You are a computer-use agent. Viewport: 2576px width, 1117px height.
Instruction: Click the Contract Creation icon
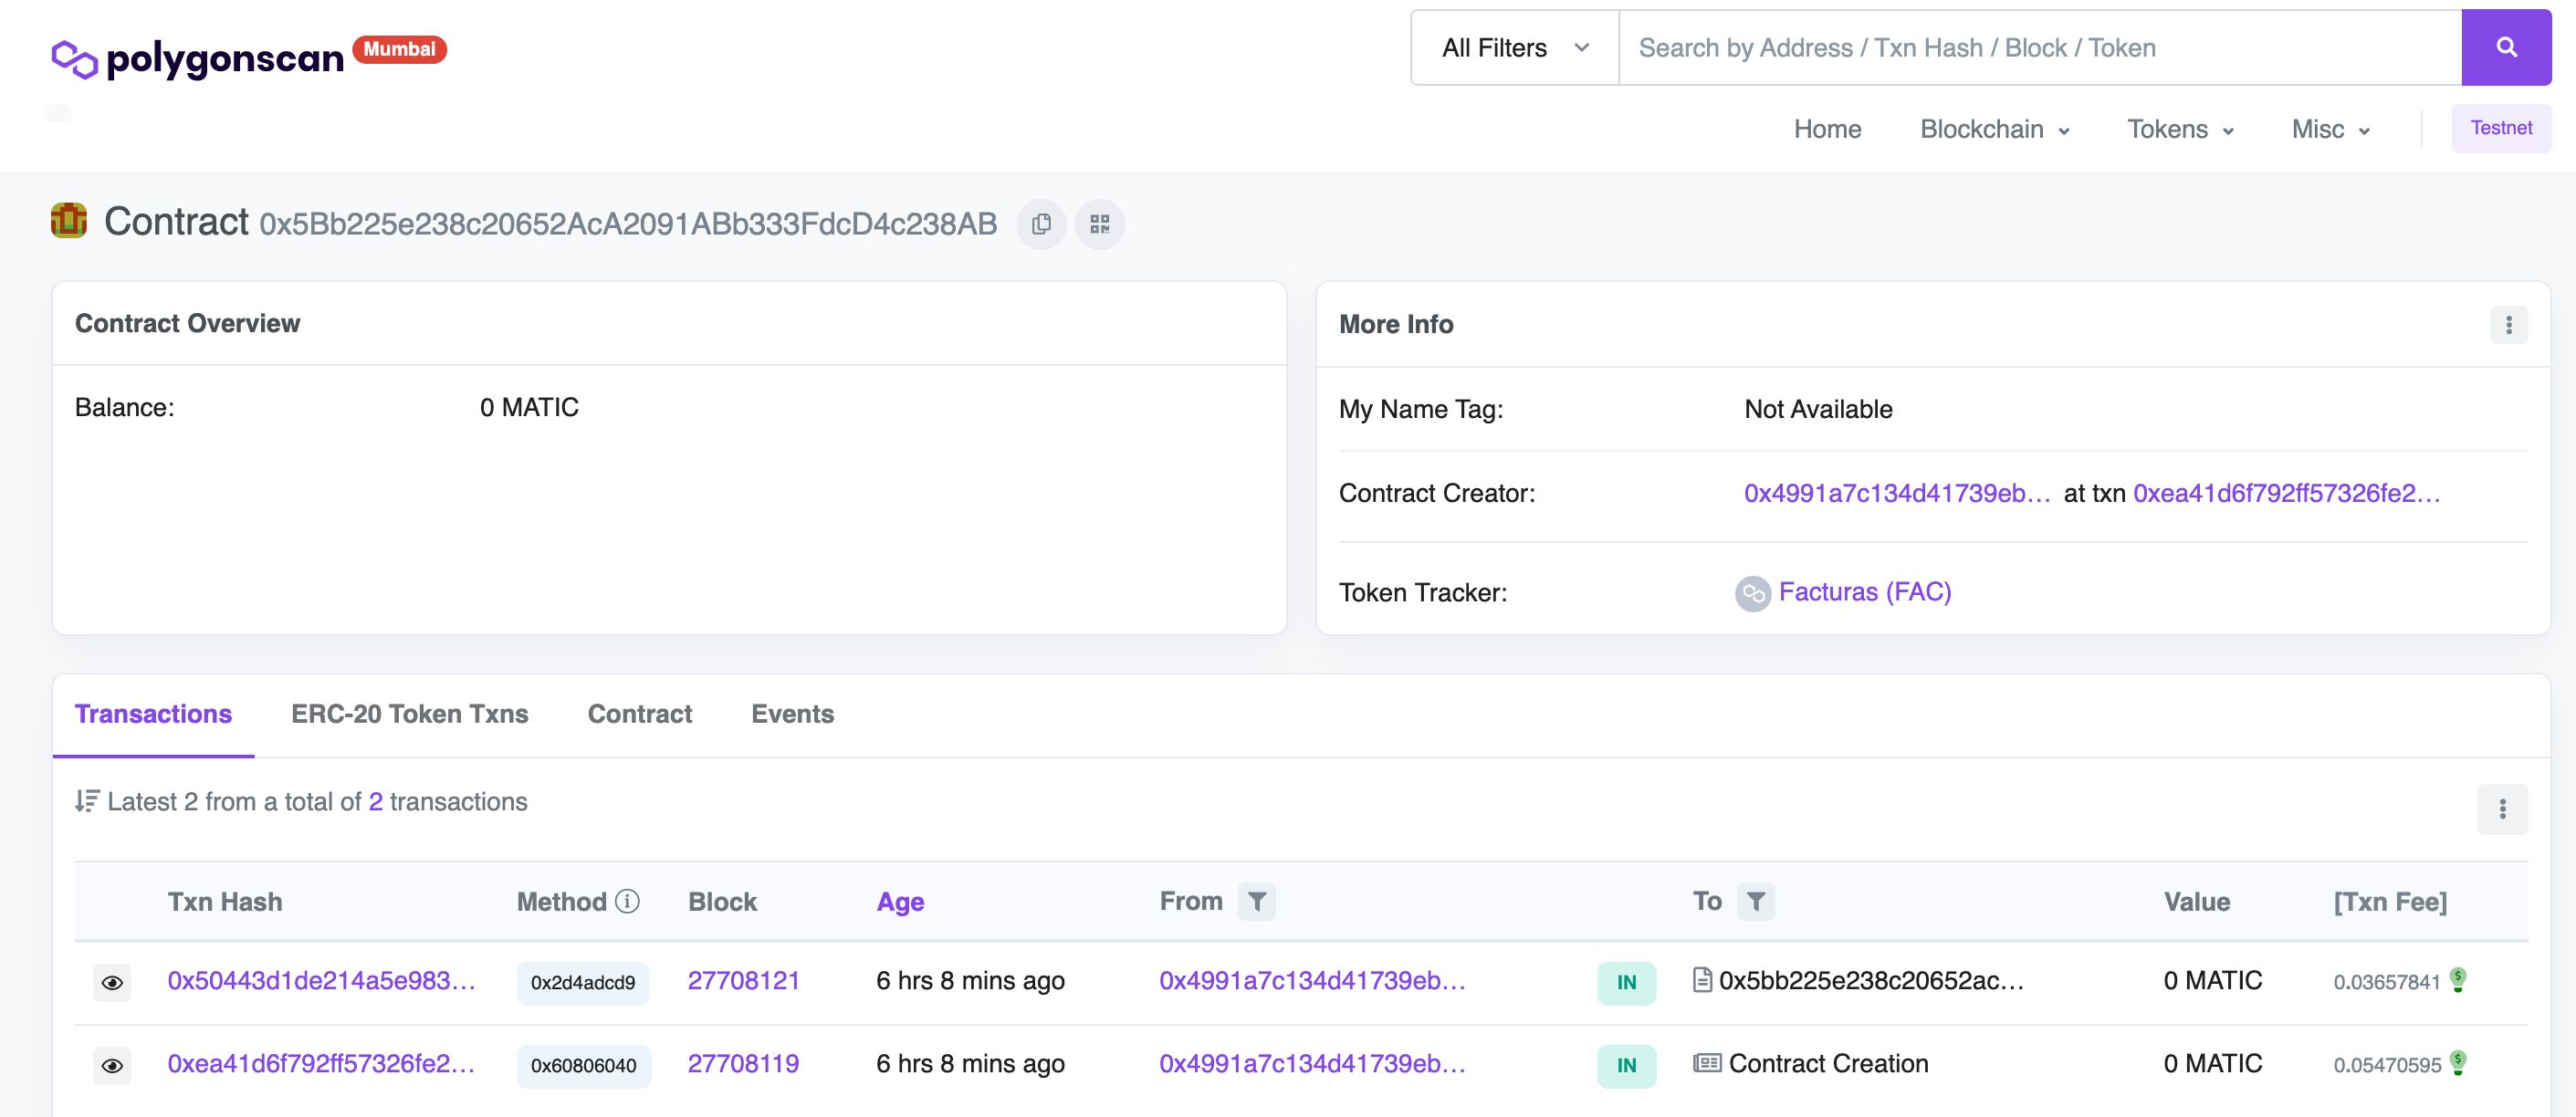[x=1707, y=1063]
